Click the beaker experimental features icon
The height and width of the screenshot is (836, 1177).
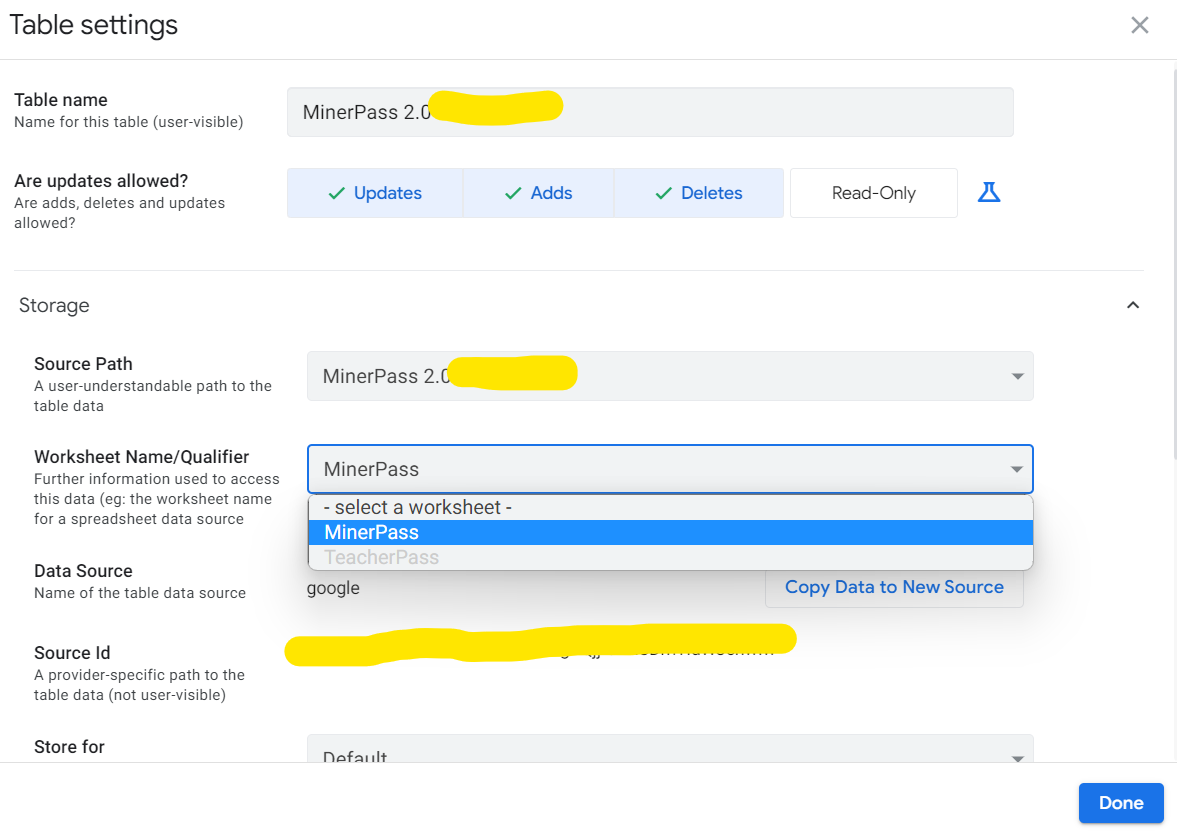click(x=988, y=192)
